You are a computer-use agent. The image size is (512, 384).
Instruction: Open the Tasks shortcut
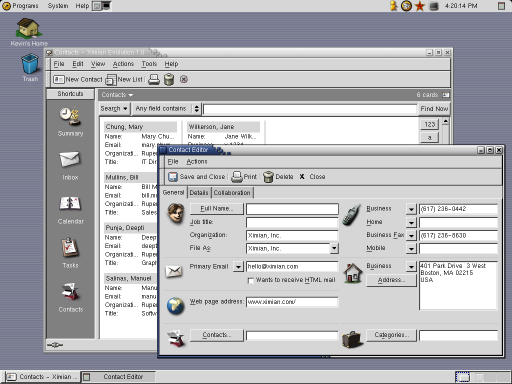[70, 253]
